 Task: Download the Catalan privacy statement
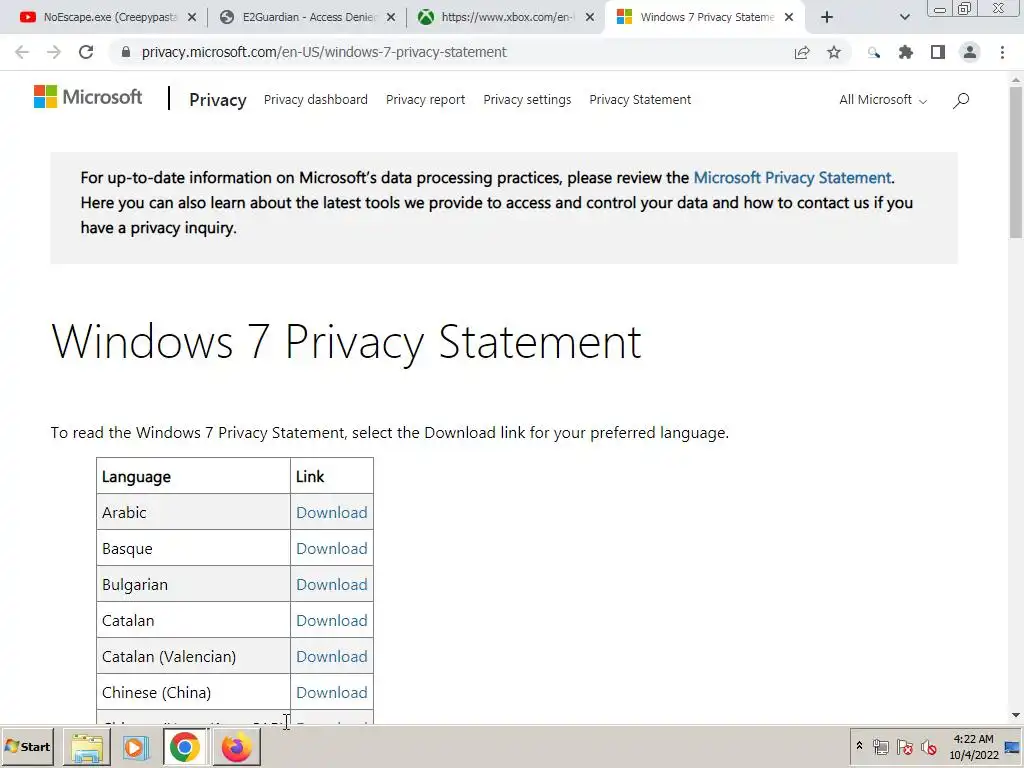(x=332, y=620)
